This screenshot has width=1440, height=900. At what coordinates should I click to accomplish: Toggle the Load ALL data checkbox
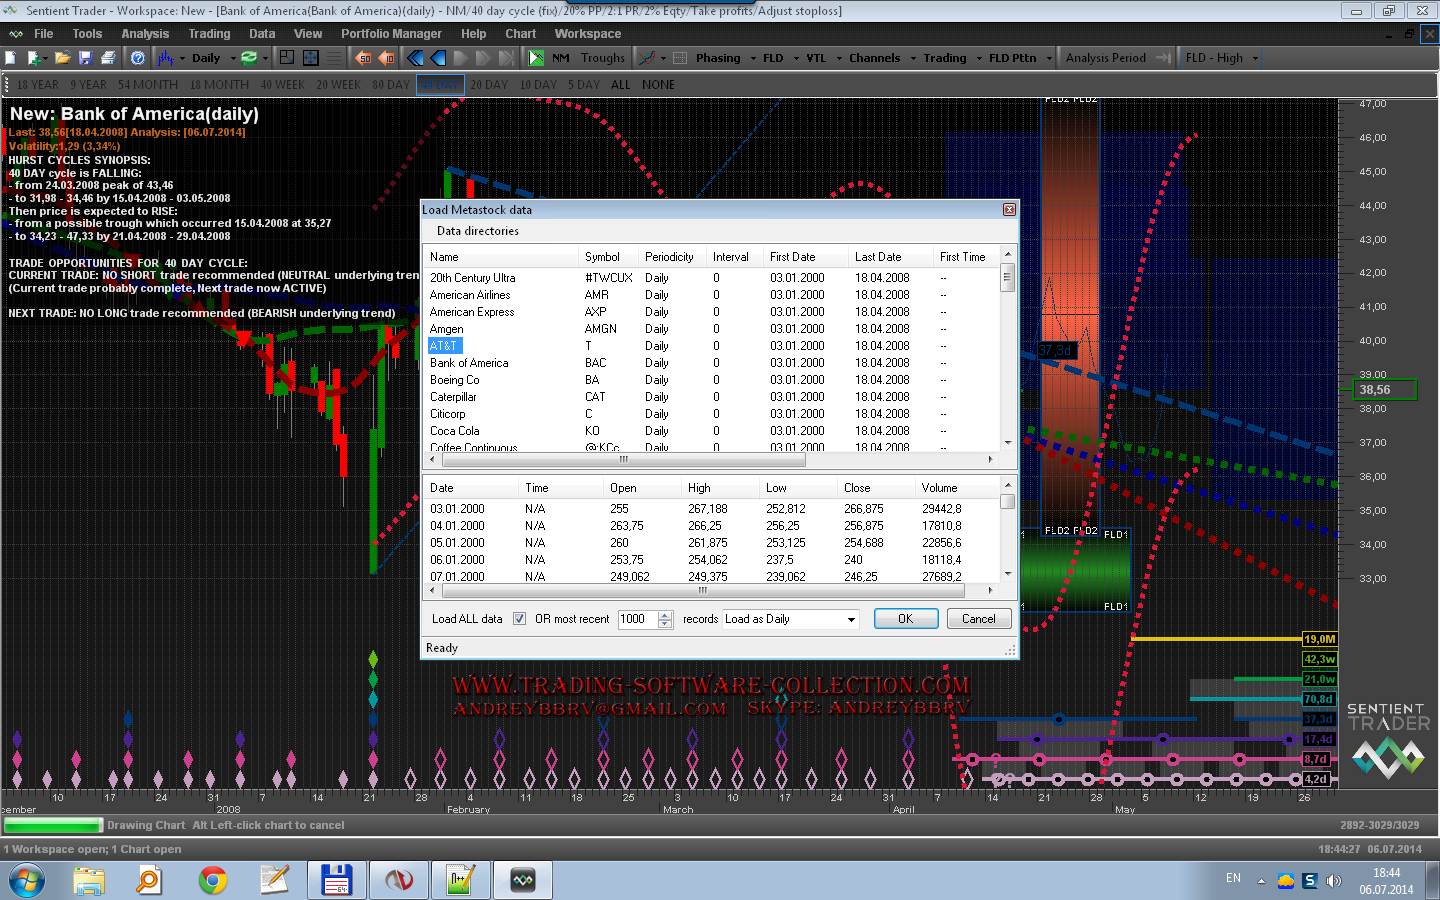coord(519,619)
